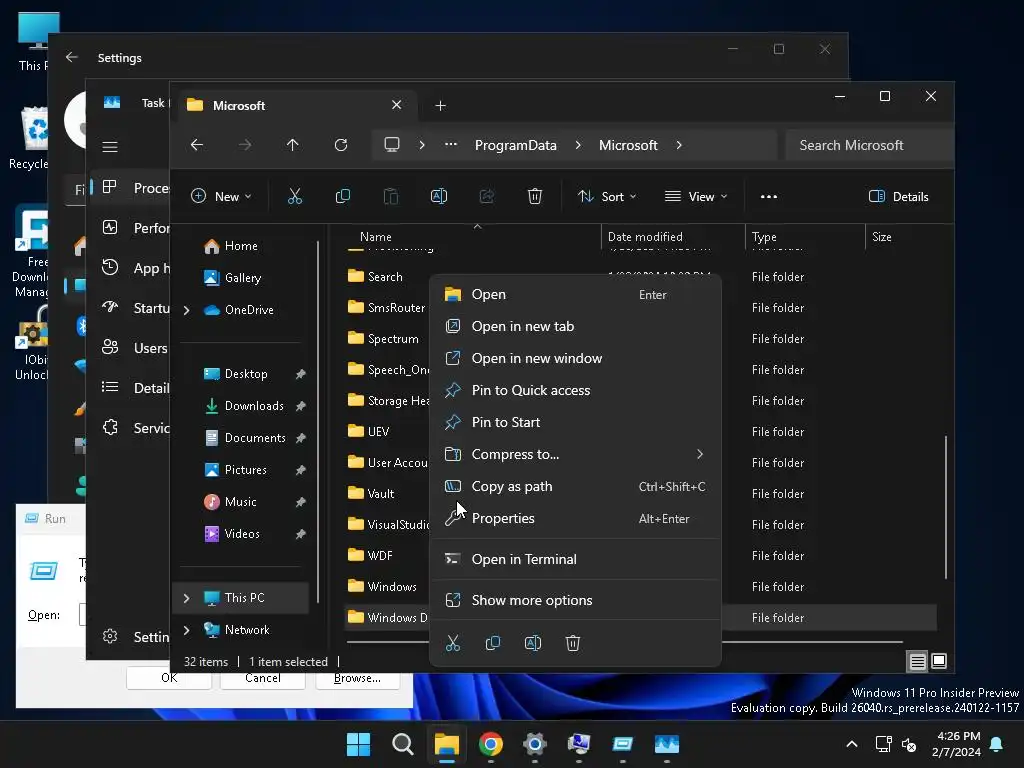Image resolution: width=1024 pixels, height=768 pixels.
Task: Switch to large thumbnails view icon in status bar
Action: tap(939, 662)
